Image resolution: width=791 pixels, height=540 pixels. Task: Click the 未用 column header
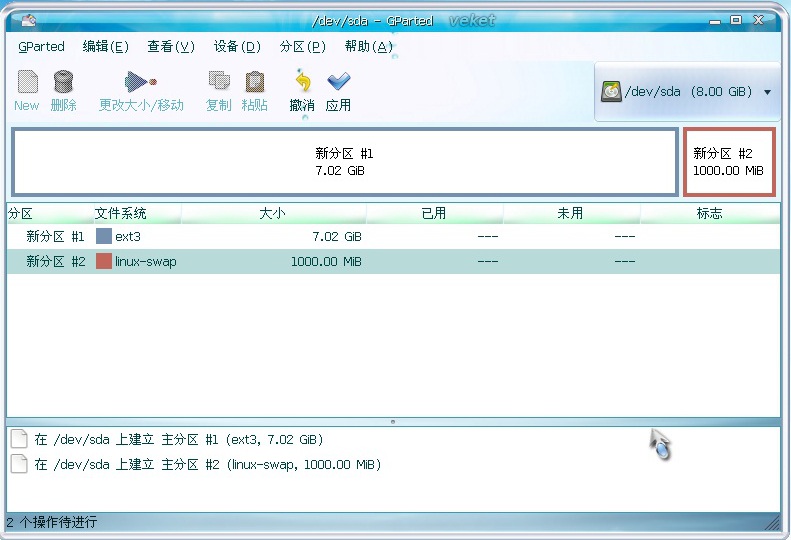572,213
